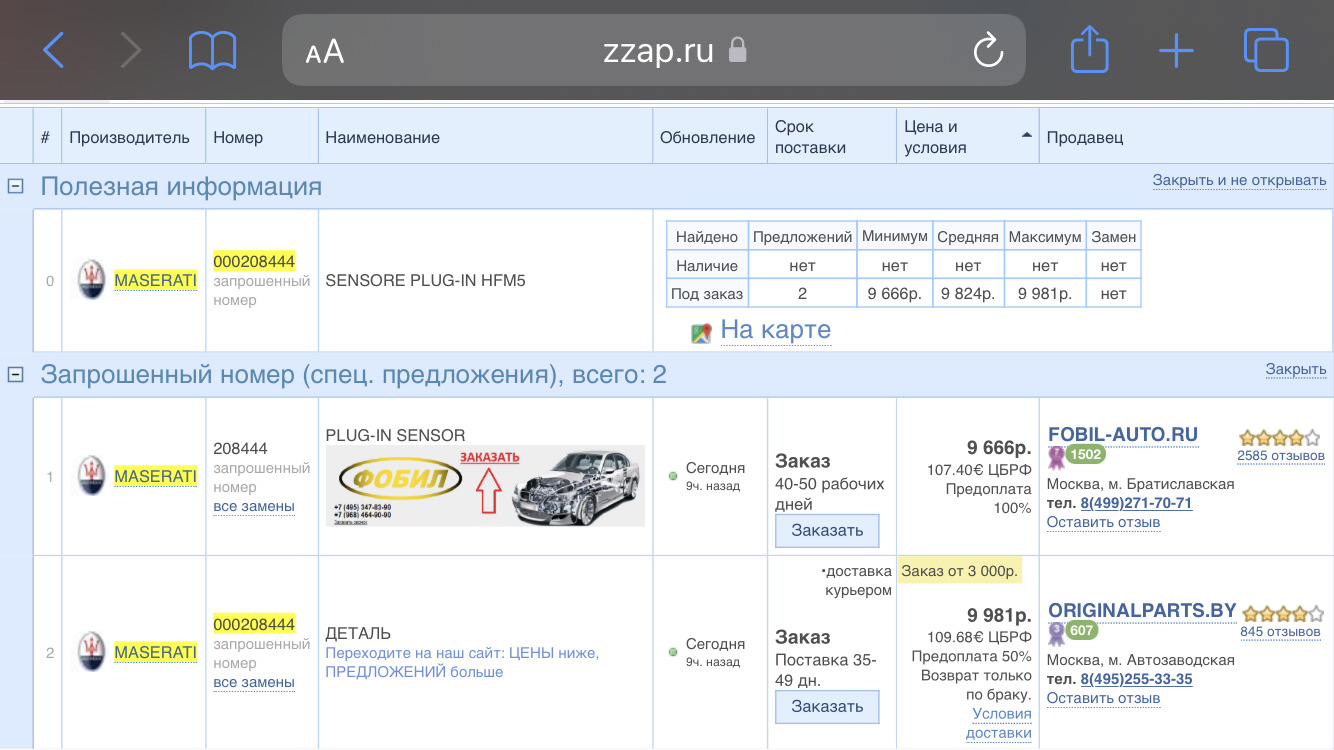Click the Продавец column header

1085,137
